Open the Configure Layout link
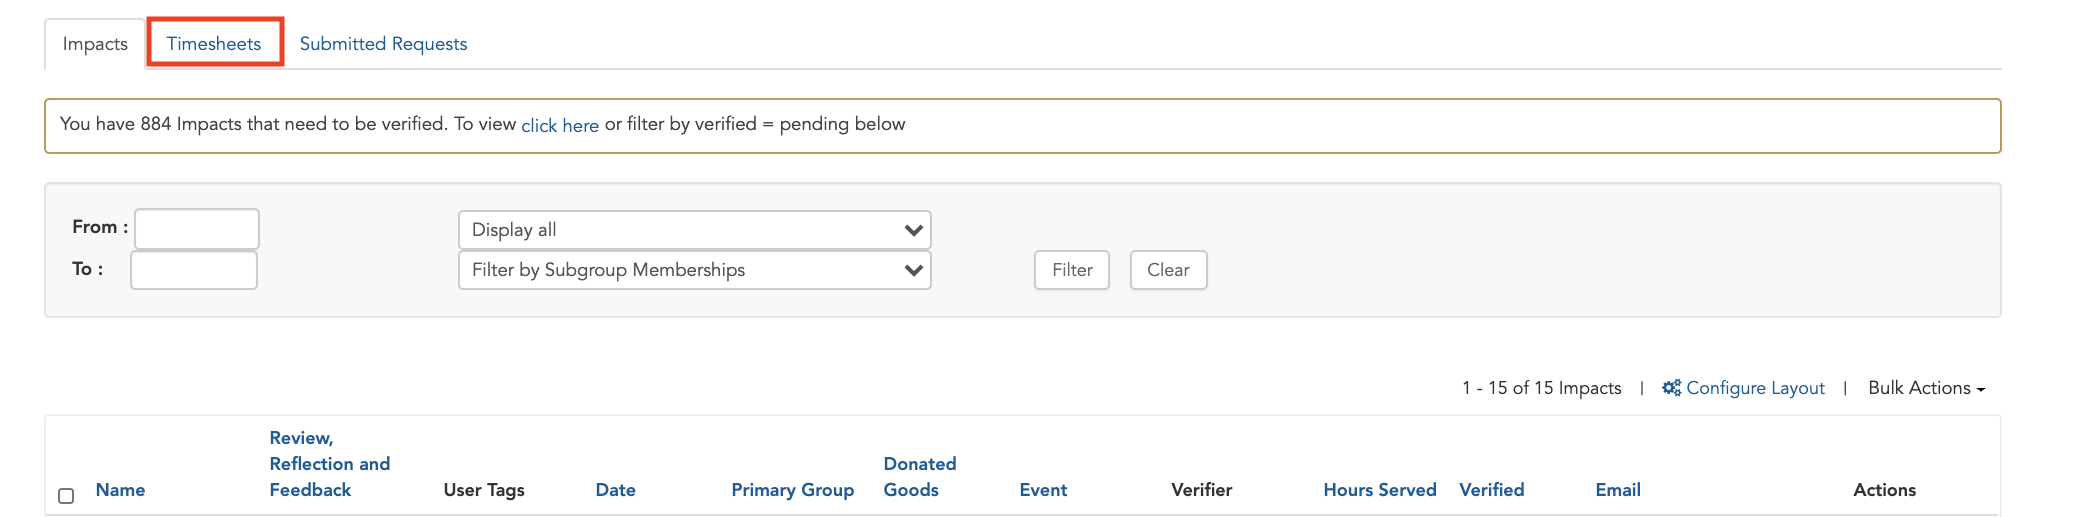 (x=1755, y=388)
